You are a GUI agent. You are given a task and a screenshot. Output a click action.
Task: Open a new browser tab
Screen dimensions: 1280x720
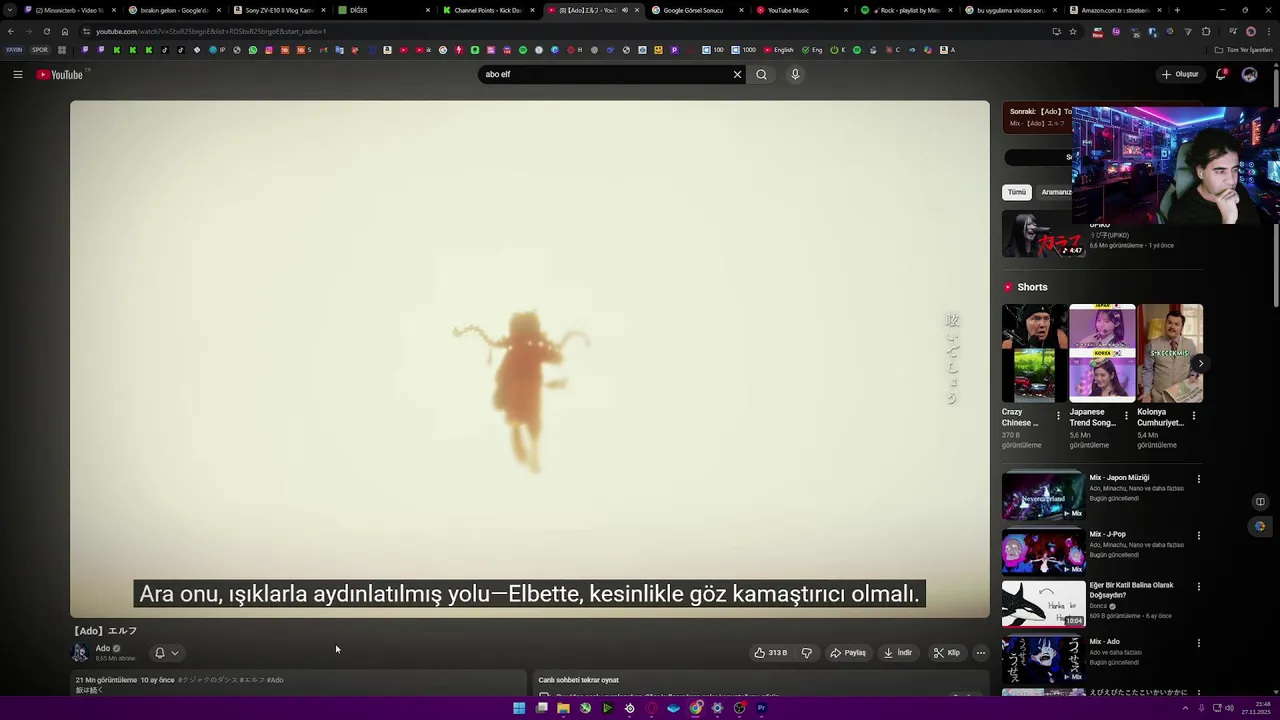click(1177, 10)
